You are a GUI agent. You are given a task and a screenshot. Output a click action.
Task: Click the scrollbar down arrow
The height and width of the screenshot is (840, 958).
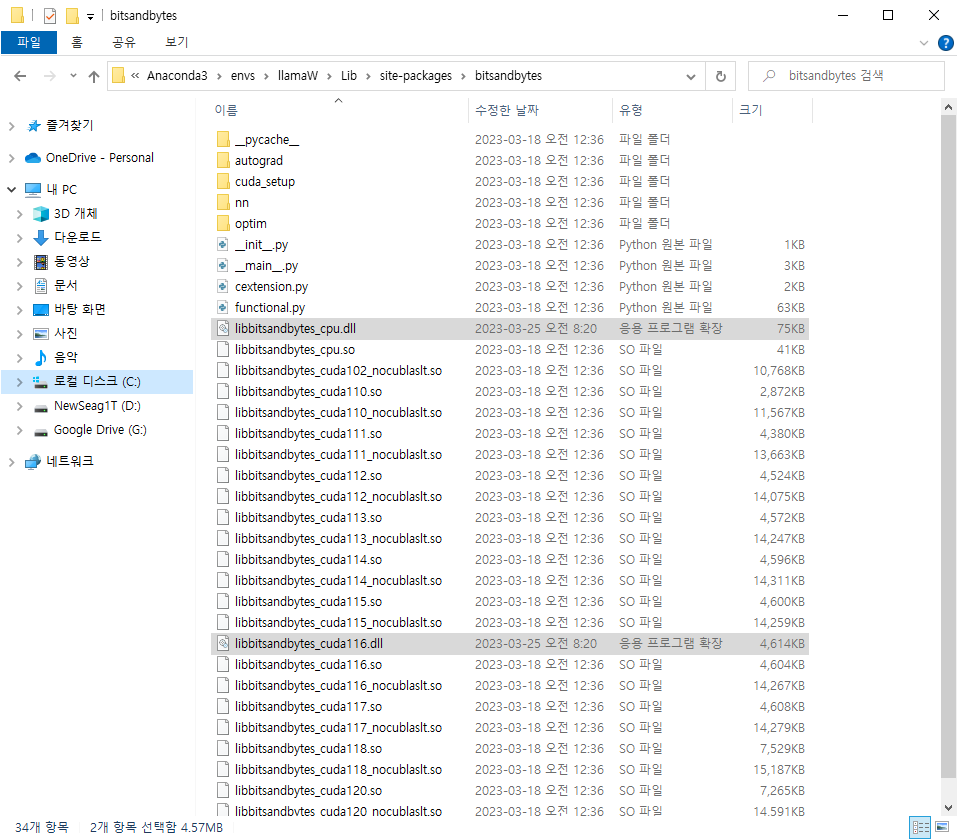tap(948, 808)
